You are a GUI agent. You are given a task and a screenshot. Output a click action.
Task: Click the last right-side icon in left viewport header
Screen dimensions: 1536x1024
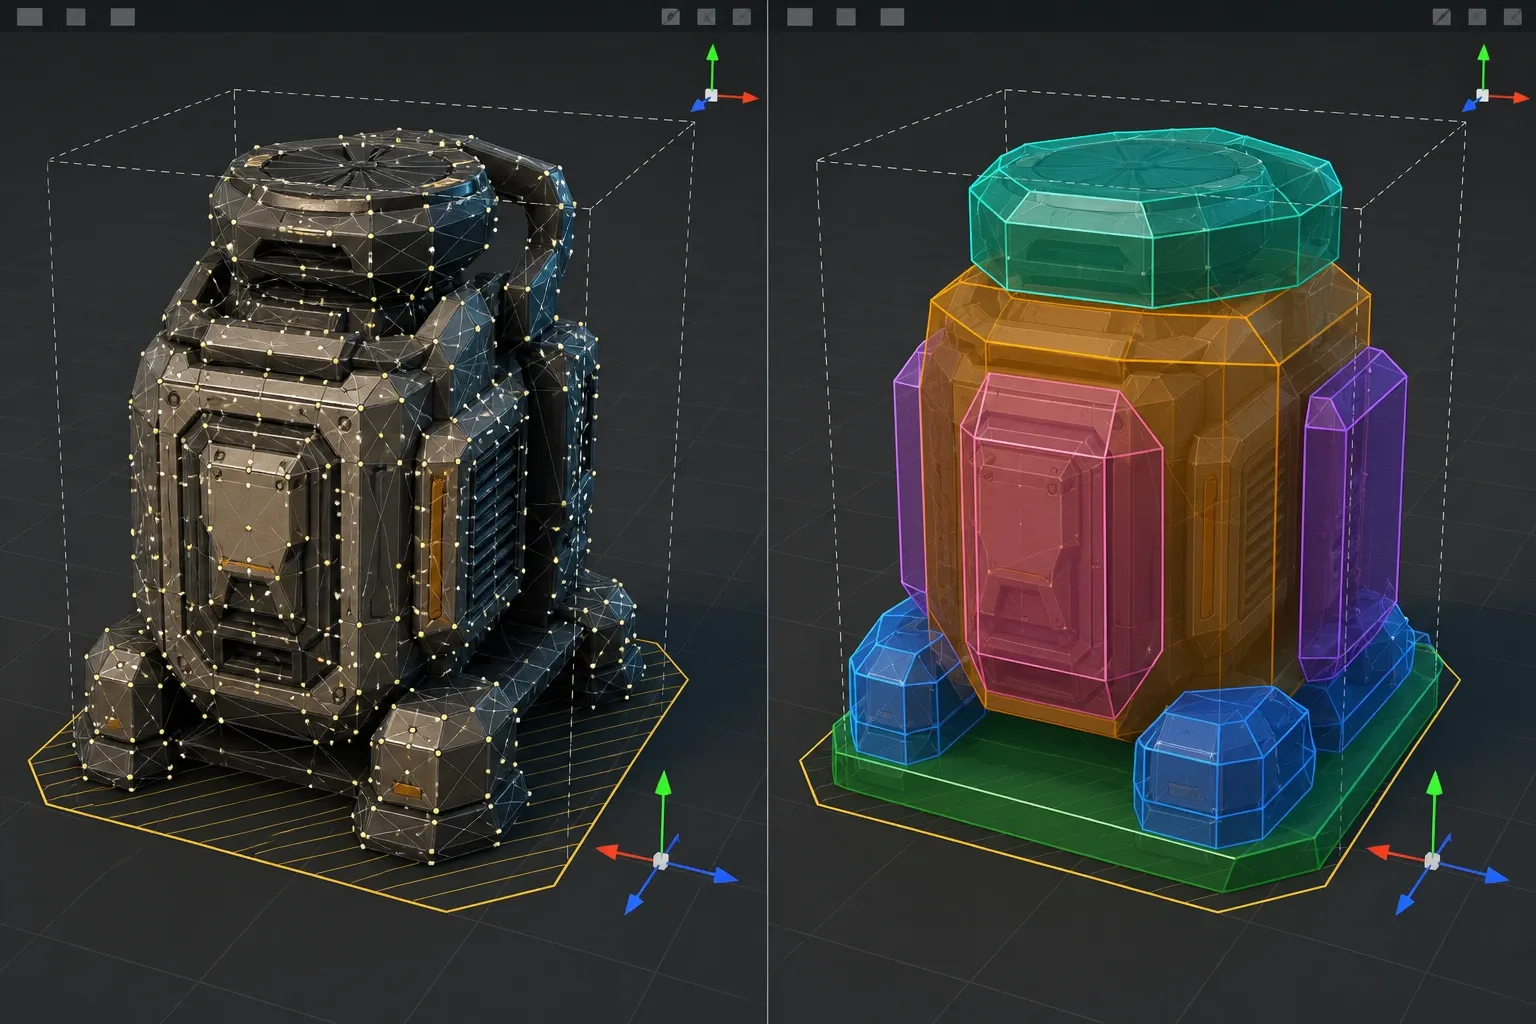[x=741, y=17]
